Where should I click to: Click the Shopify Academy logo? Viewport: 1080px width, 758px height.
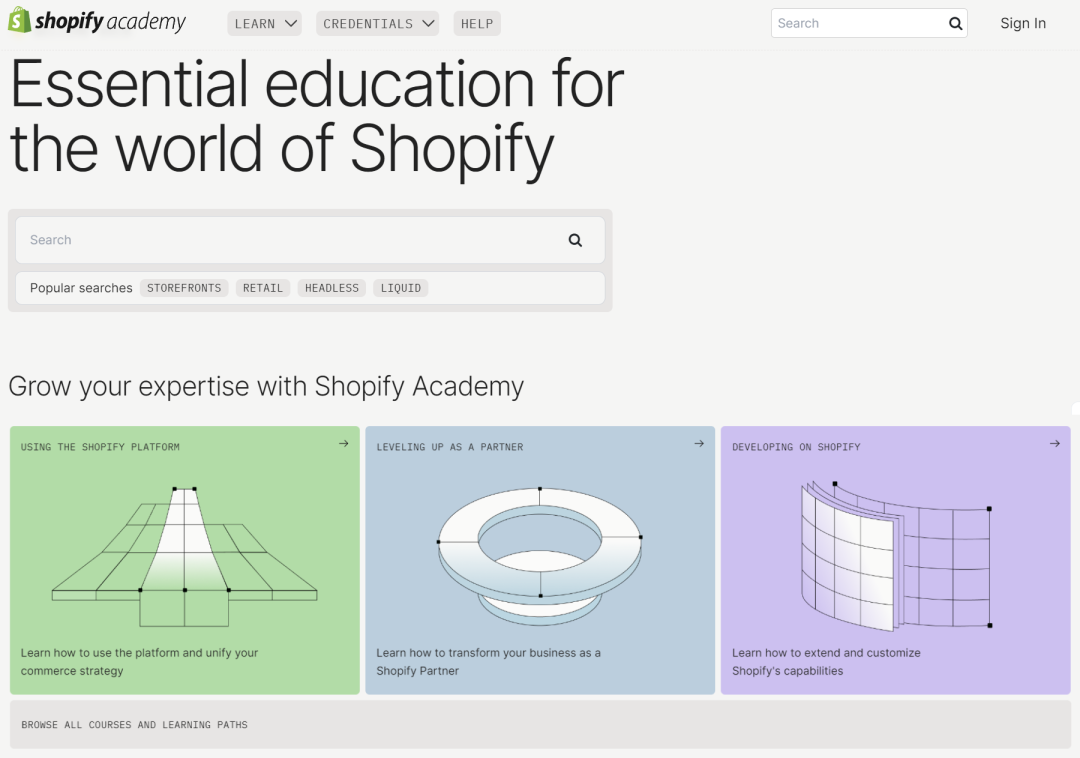click(97, 21)
